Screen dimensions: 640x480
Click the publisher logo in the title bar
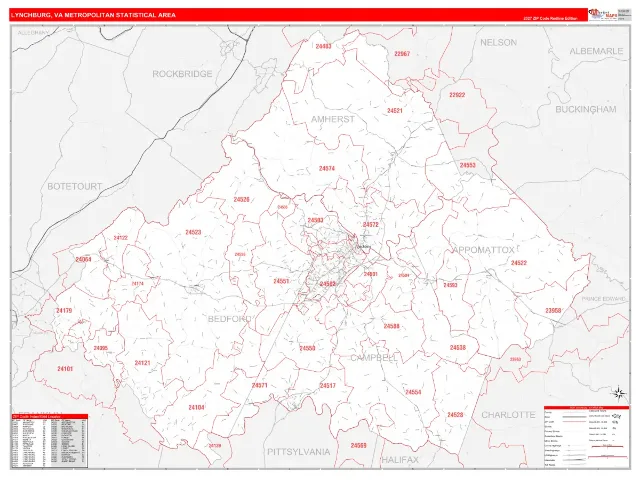pos(602,14)
